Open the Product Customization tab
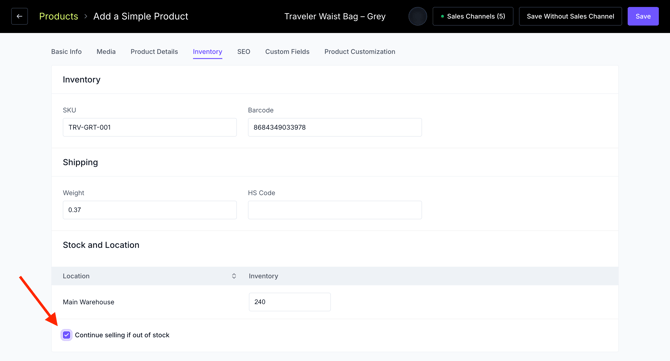The width and height of the screenshot is (670, 361). pyautogui.click(x=360, y=52)
